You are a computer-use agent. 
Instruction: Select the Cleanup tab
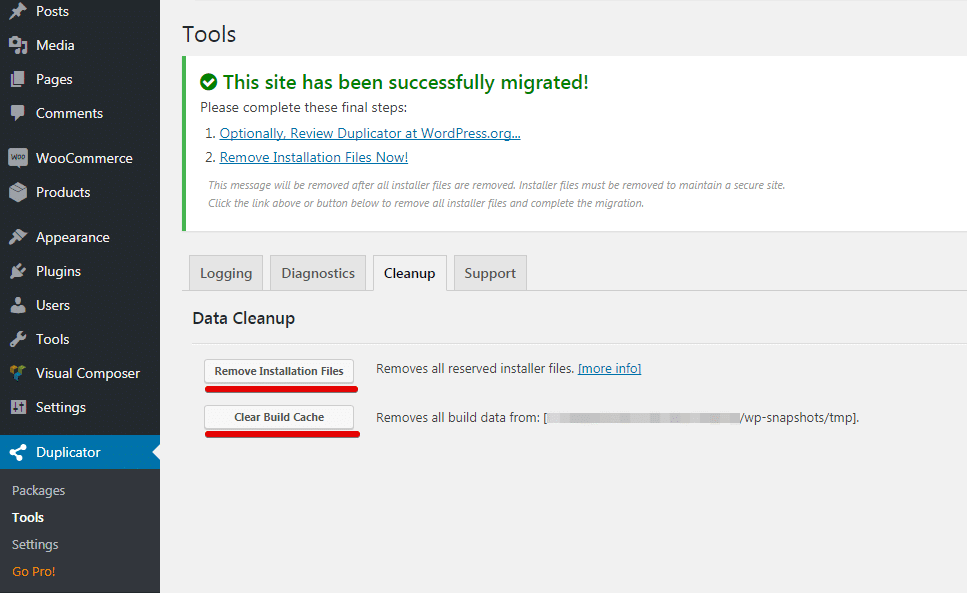[409, 273]
